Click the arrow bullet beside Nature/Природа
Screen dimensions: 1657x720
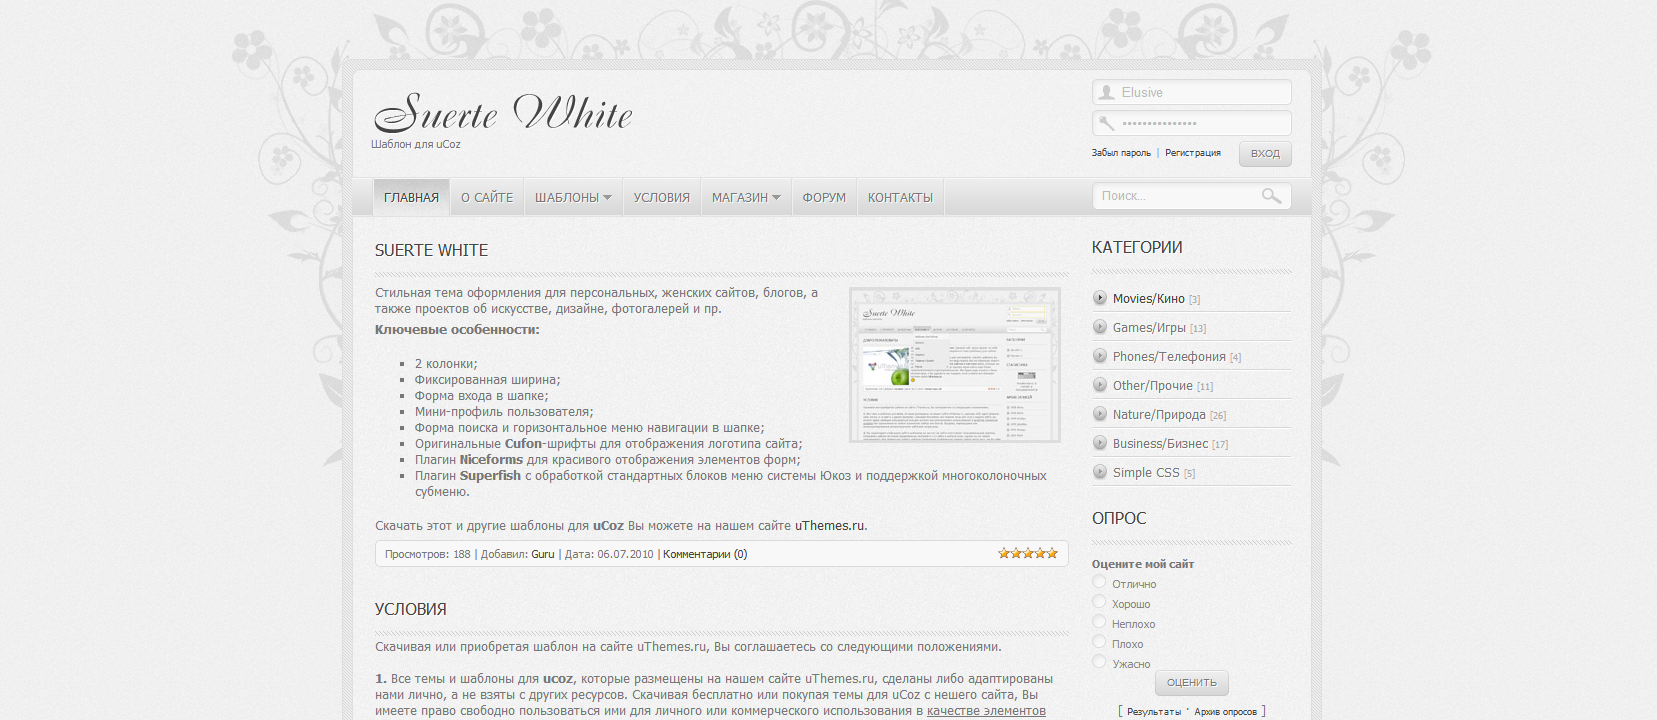(x=1100, y=414)
